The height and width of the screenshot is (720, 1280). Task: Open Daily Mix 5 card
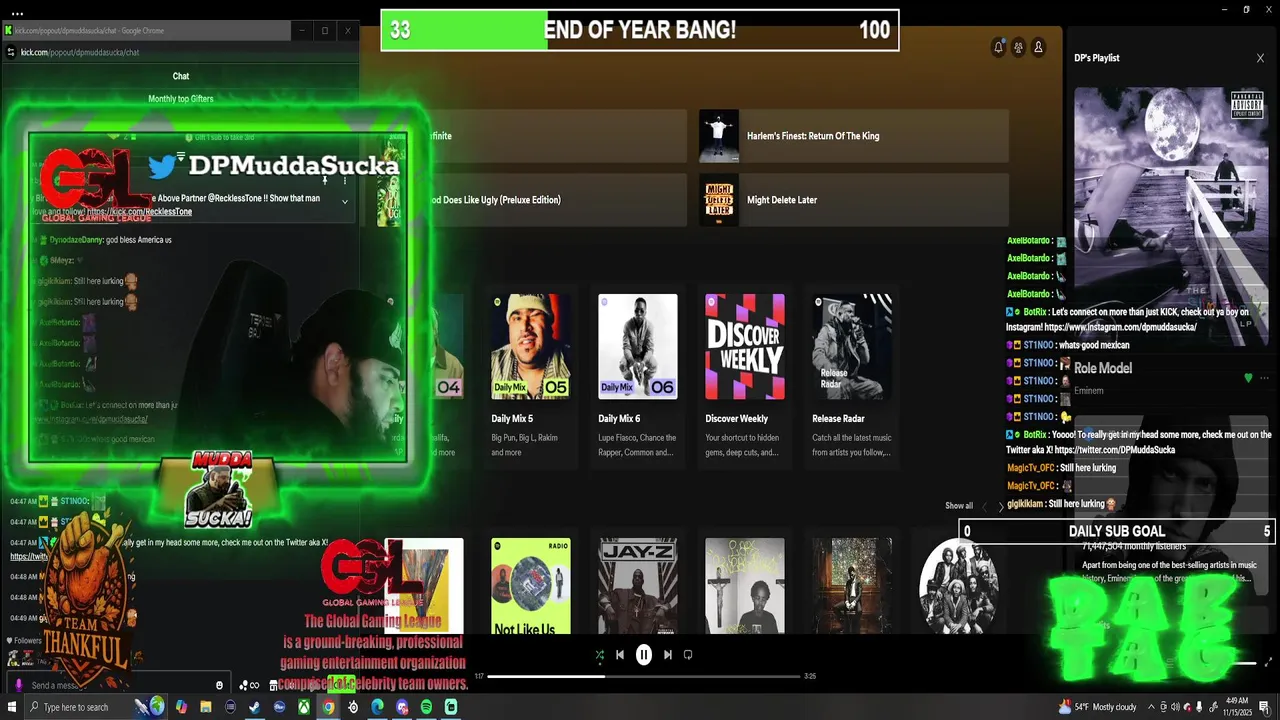[x=531, y=378]
